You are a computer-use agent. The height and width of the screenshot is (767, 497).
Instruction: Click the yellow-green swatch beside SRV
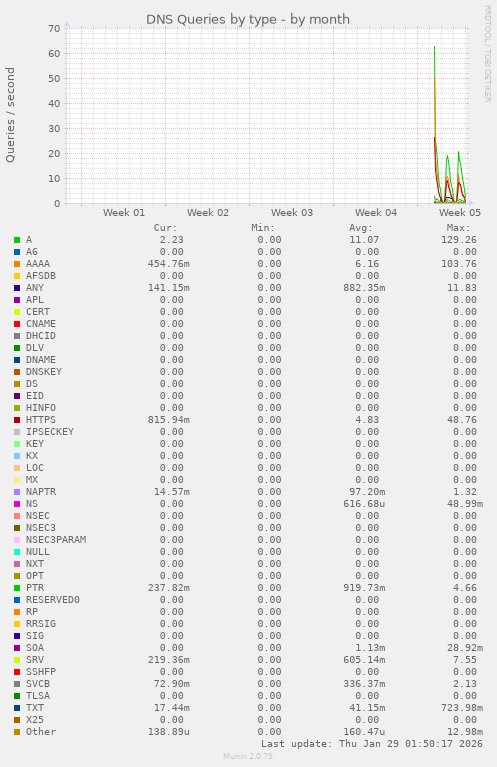coord(17,660)
